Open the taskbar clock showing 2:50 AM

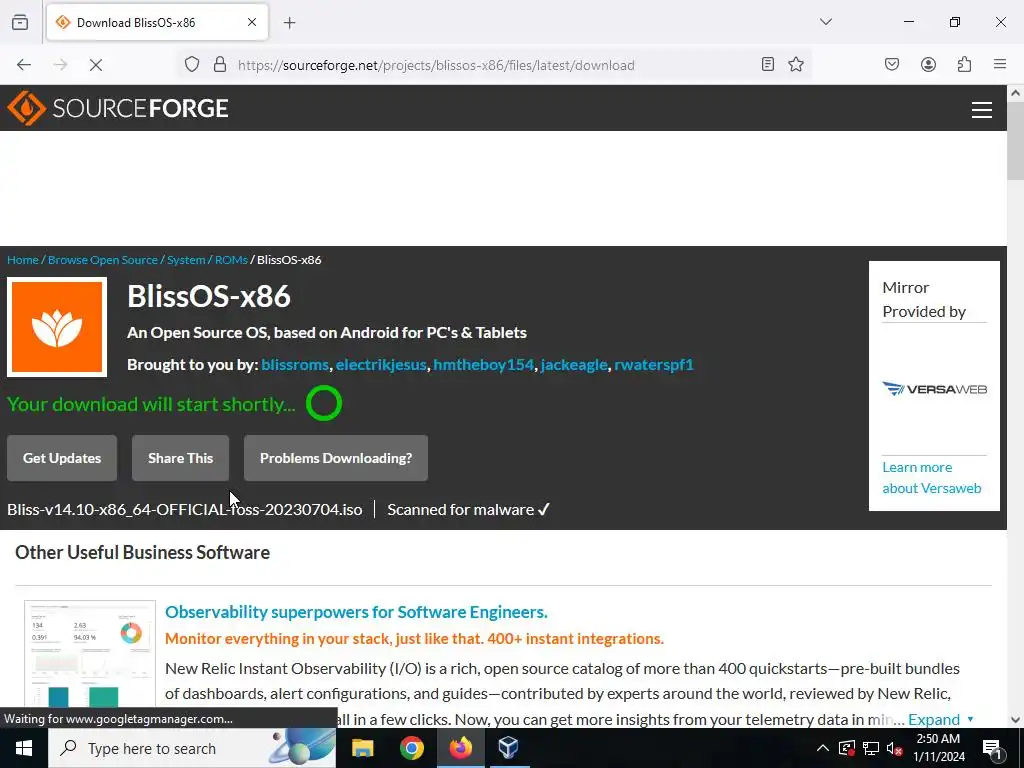point(938,748)
